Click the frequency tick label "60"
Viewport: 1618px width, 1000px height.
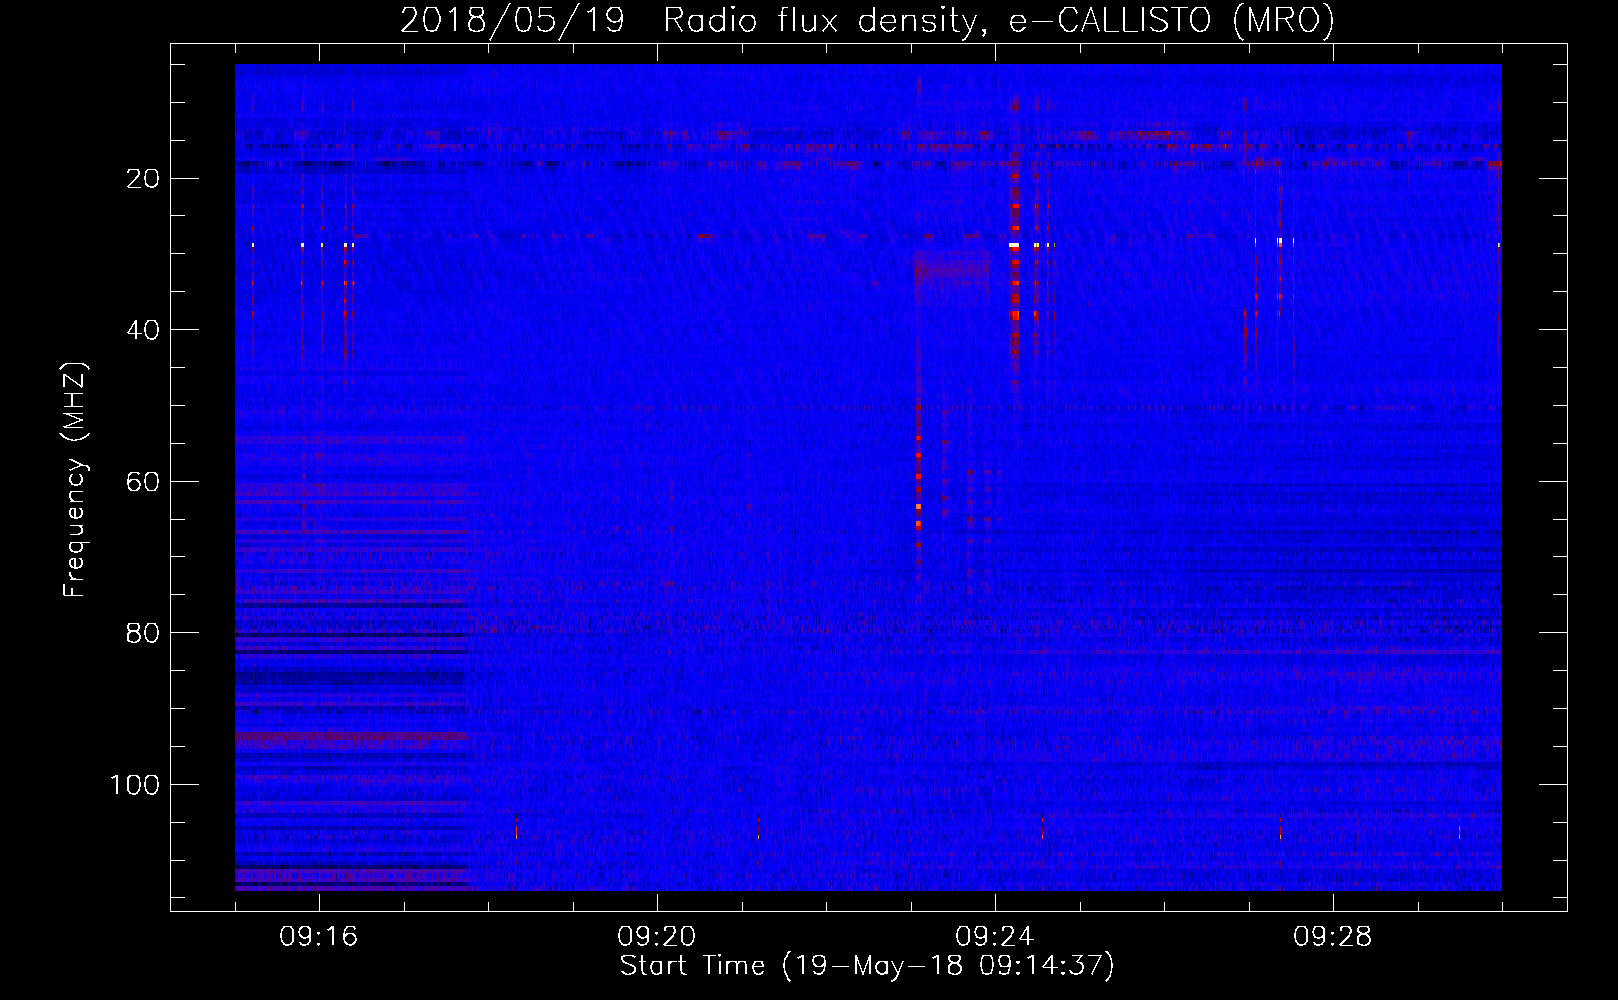tap(143, 482)
